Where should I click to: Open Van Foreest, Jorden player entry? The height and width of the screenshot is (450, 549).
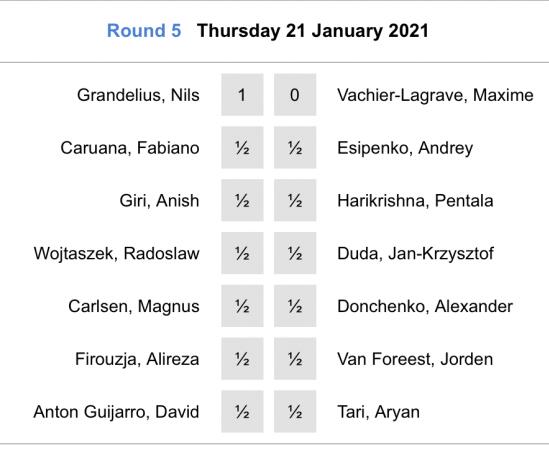pyautogui.click(x=415, y=359)
